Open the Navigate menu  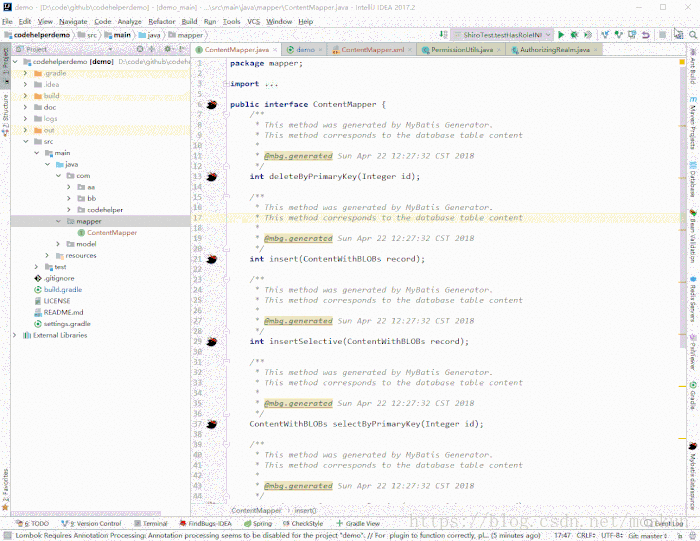coord(73,21)
